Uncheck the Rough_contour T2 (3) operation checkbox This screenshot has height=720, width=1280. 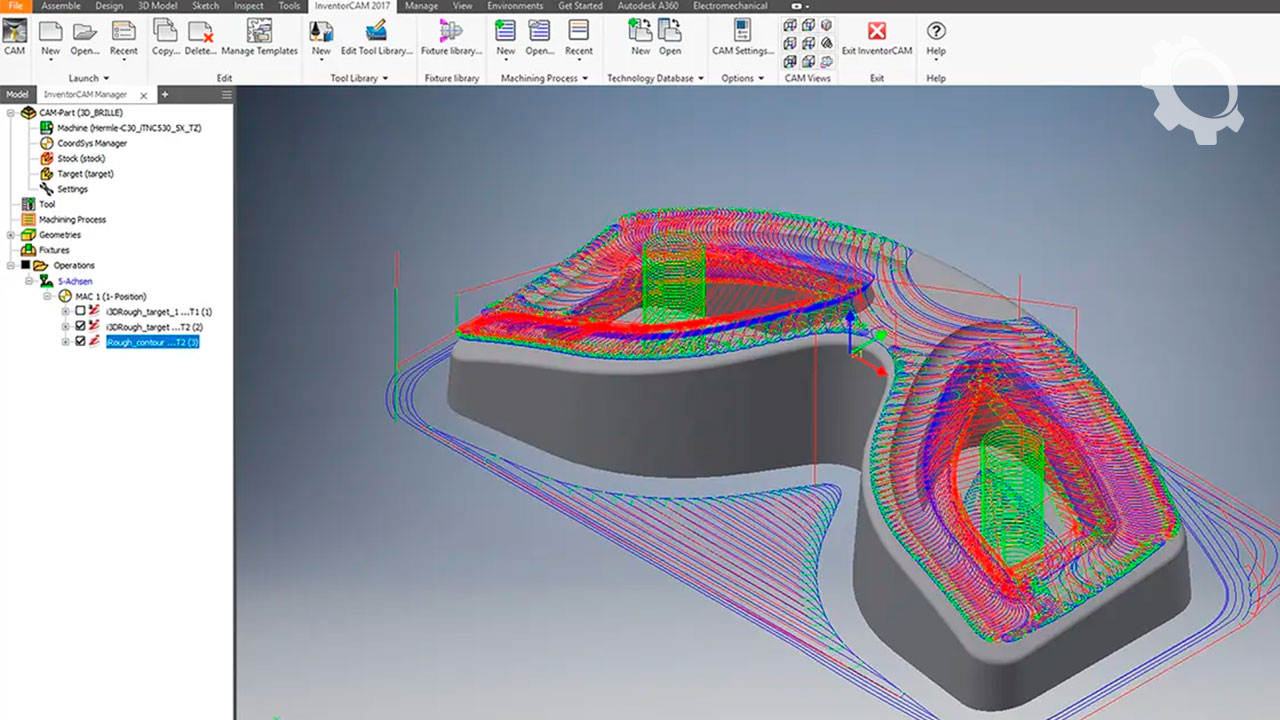(x=81, y=342)
